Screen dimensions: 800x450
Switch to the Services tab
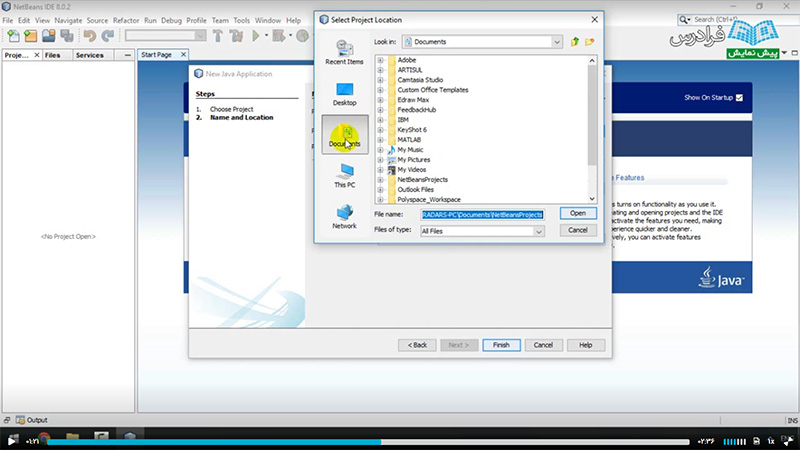point(89,55)
